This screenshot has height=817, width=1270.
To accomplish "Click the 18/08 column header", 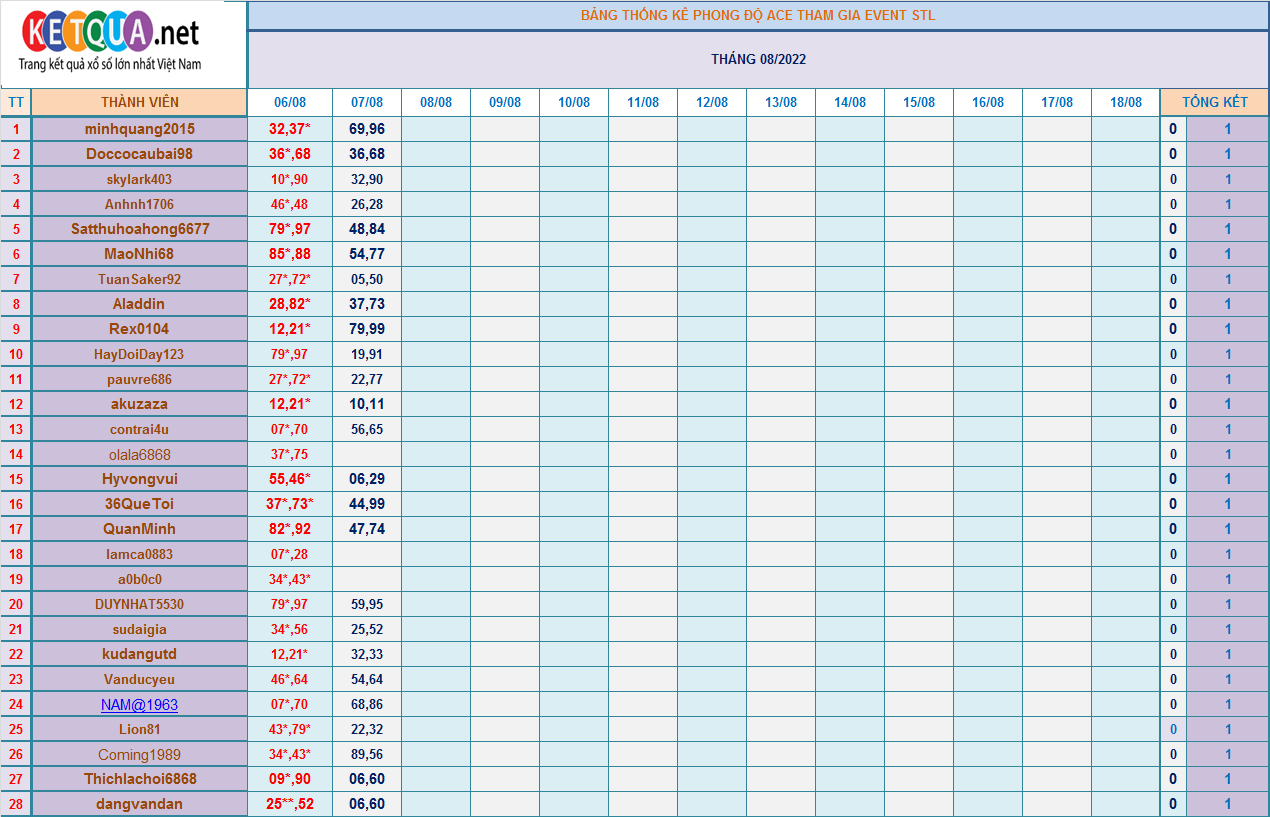I will 1126,102.
